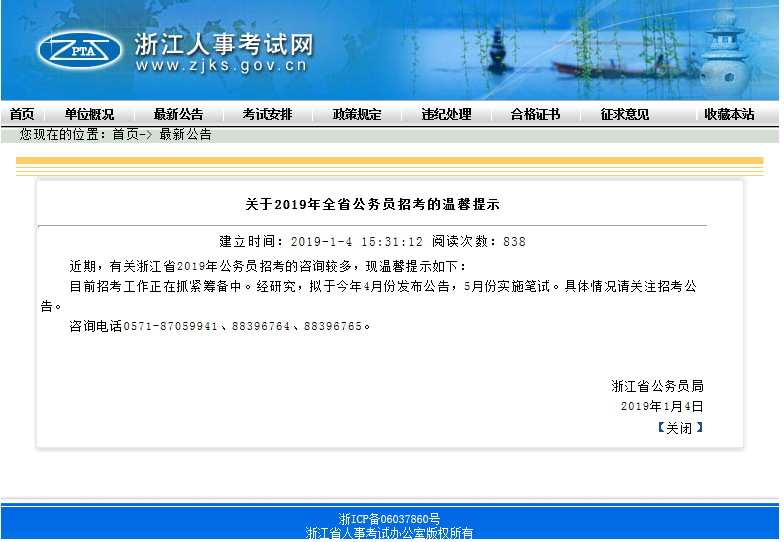Open 首页 in the main navigation bar
The height and width of the screenshot is (542, 784).
click(x=22, y=114)
